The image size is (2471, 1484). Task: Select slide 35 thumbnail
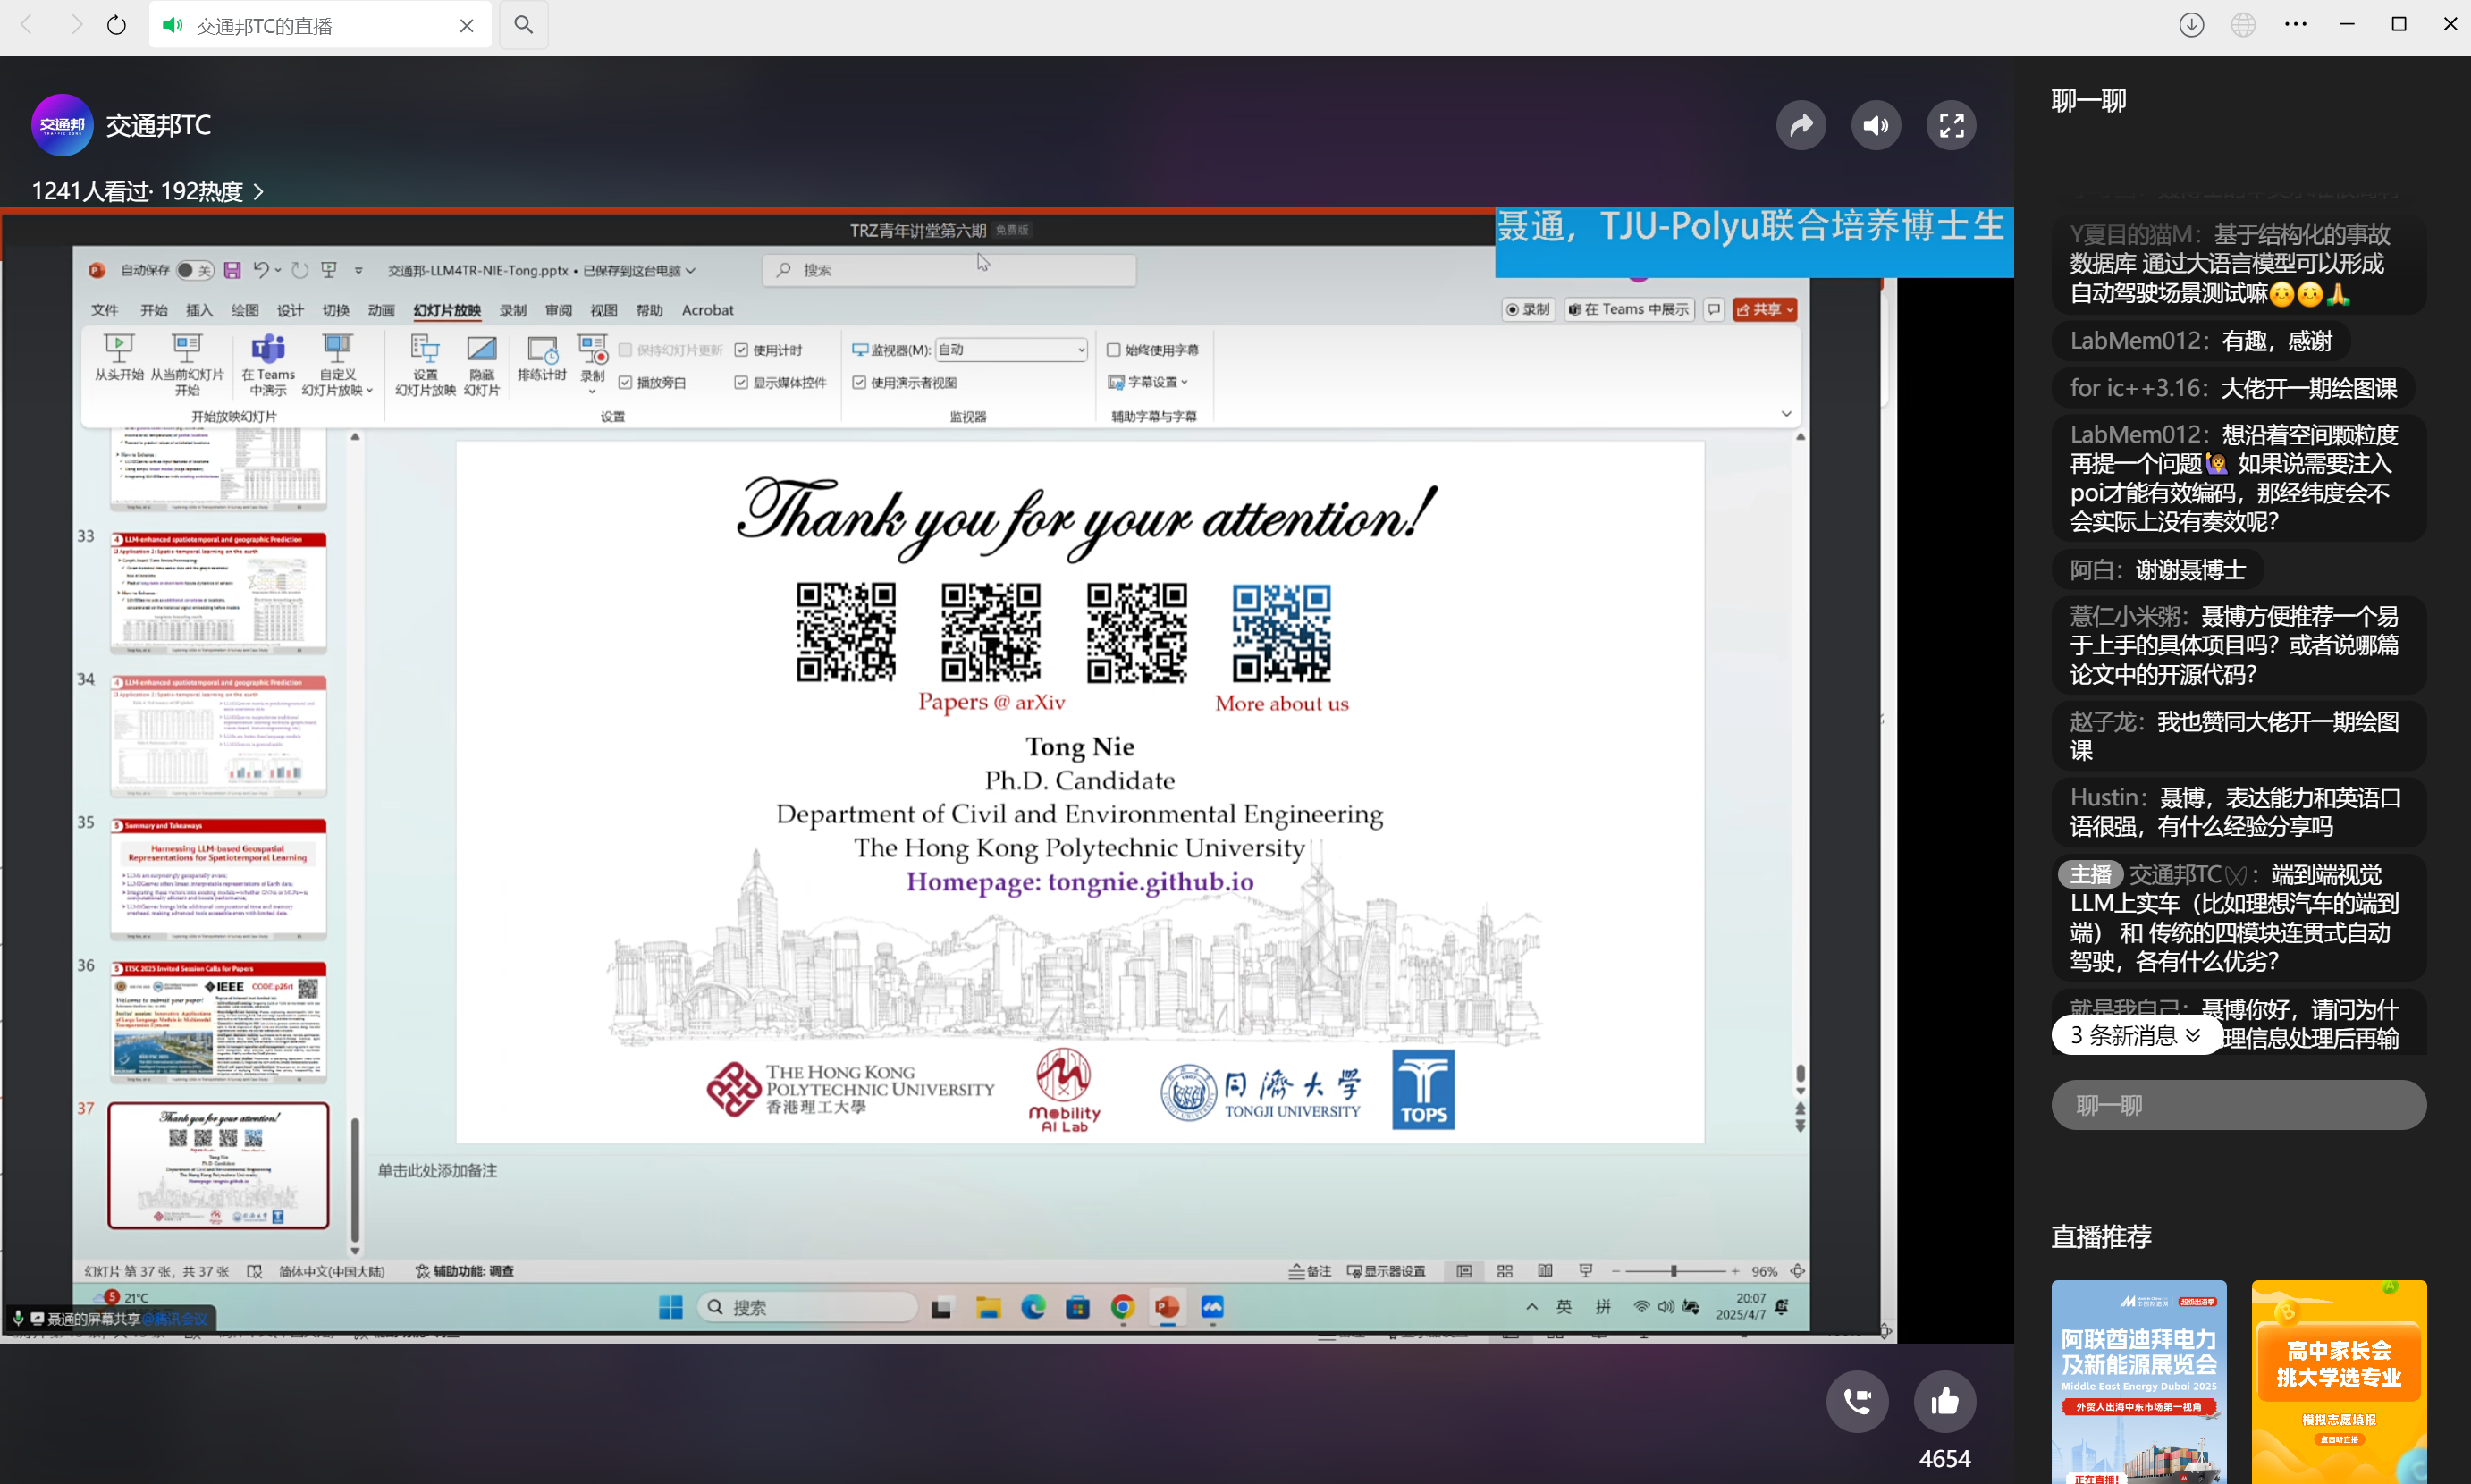point(218,879)
